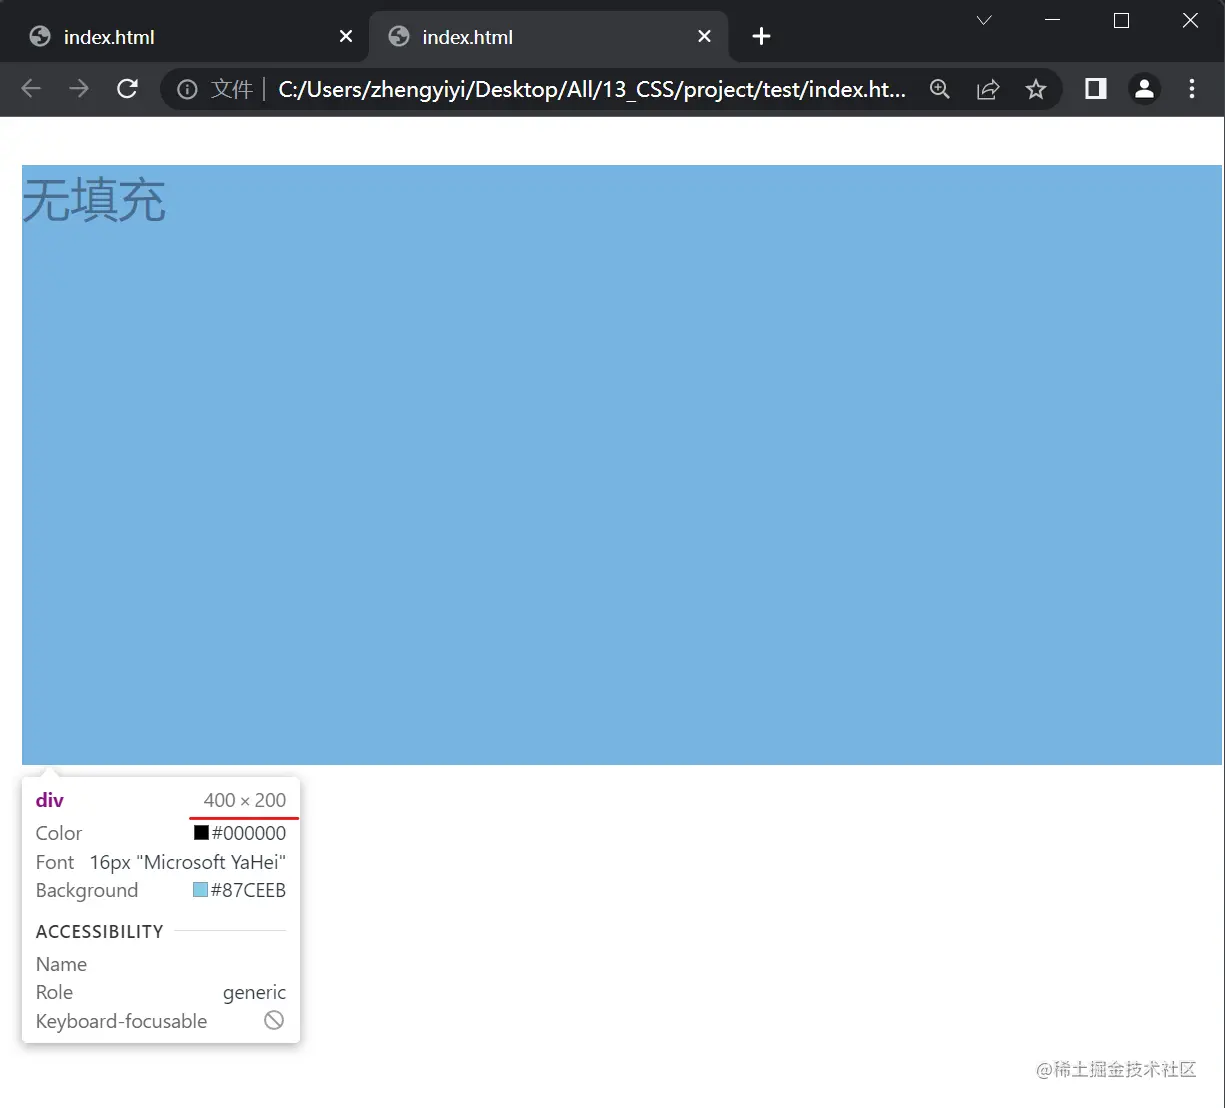Open the Chrome three-dot menu
Screen dimensions: 1225x1108
tap(1192, 89)
